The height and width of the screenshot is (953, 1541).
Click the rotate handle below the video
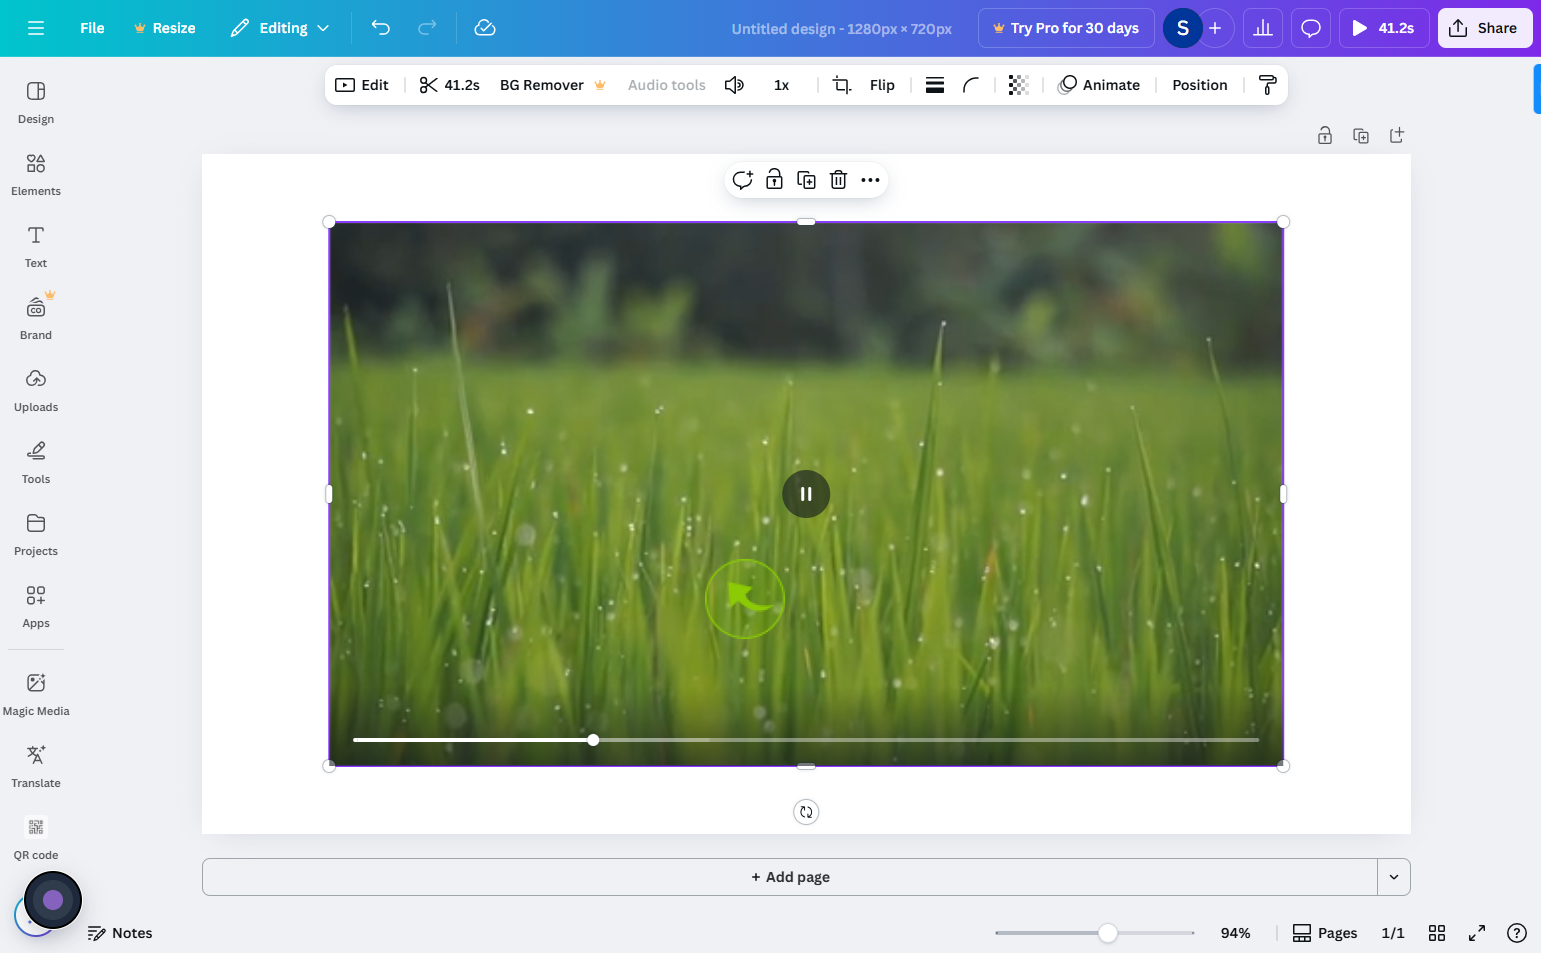[x=806, y=812]
